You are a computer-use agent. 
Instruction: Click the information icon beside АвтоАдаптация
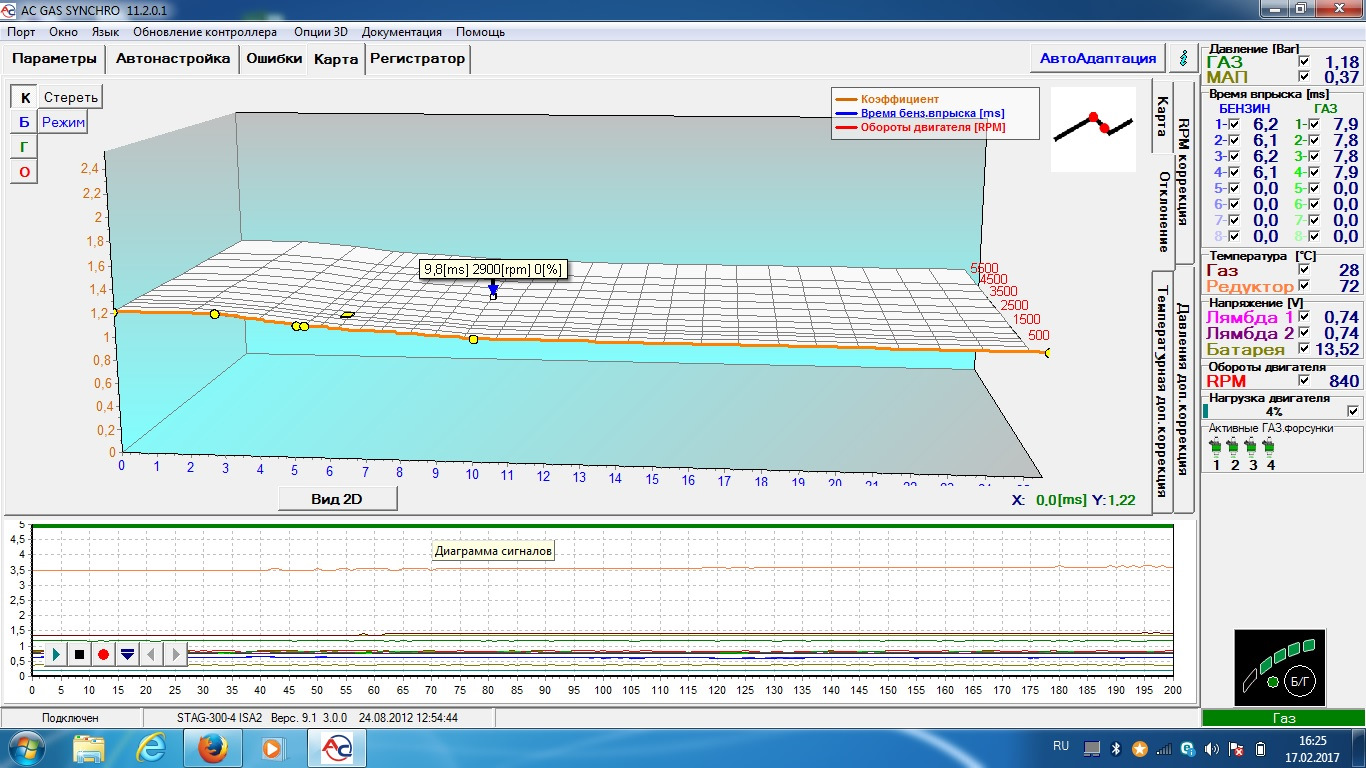1184,58
